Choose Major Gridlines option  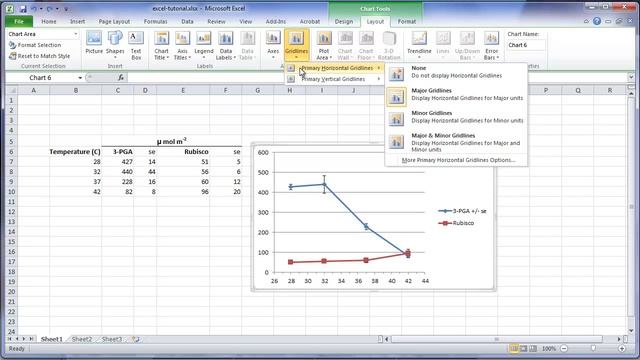pyautogui.click(x=456, y=96)
